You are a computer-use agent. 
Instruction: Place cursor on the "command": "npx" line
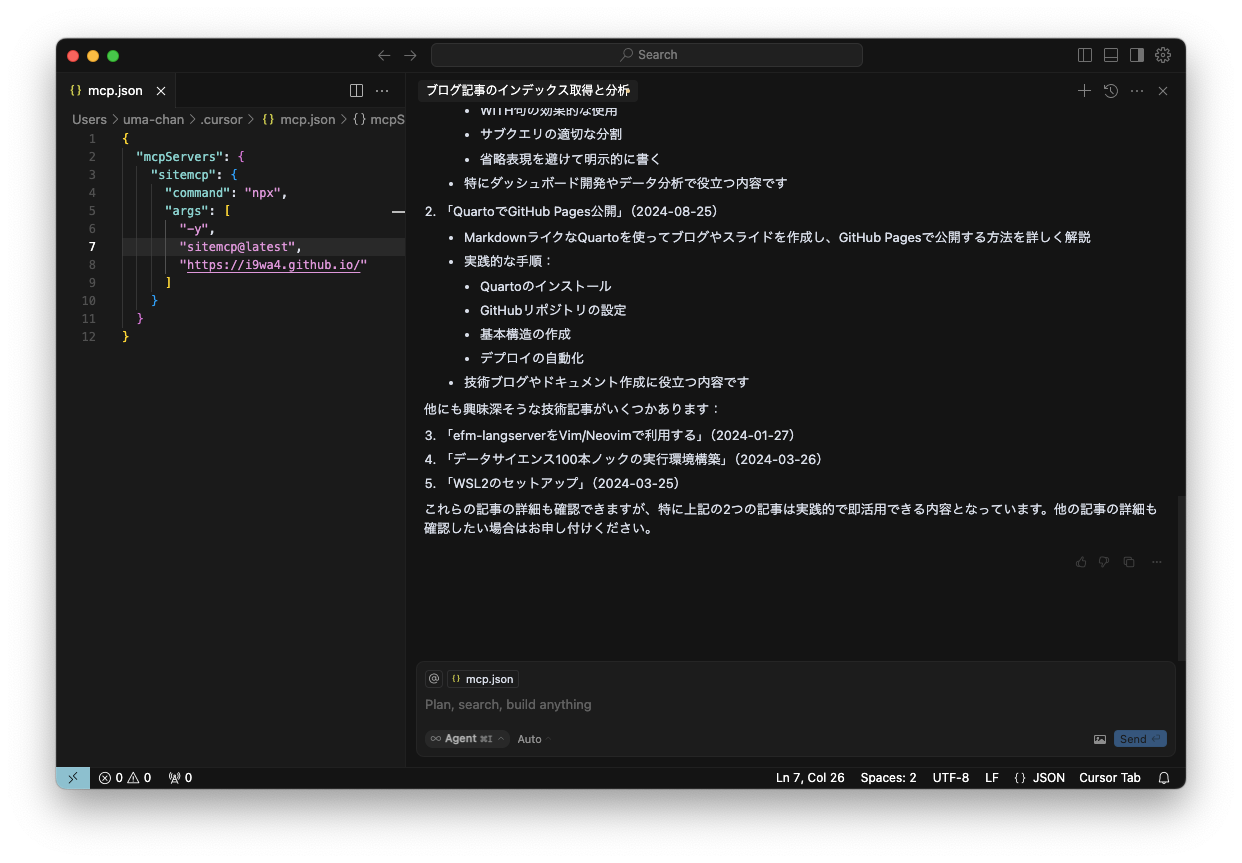pos(226,193)
